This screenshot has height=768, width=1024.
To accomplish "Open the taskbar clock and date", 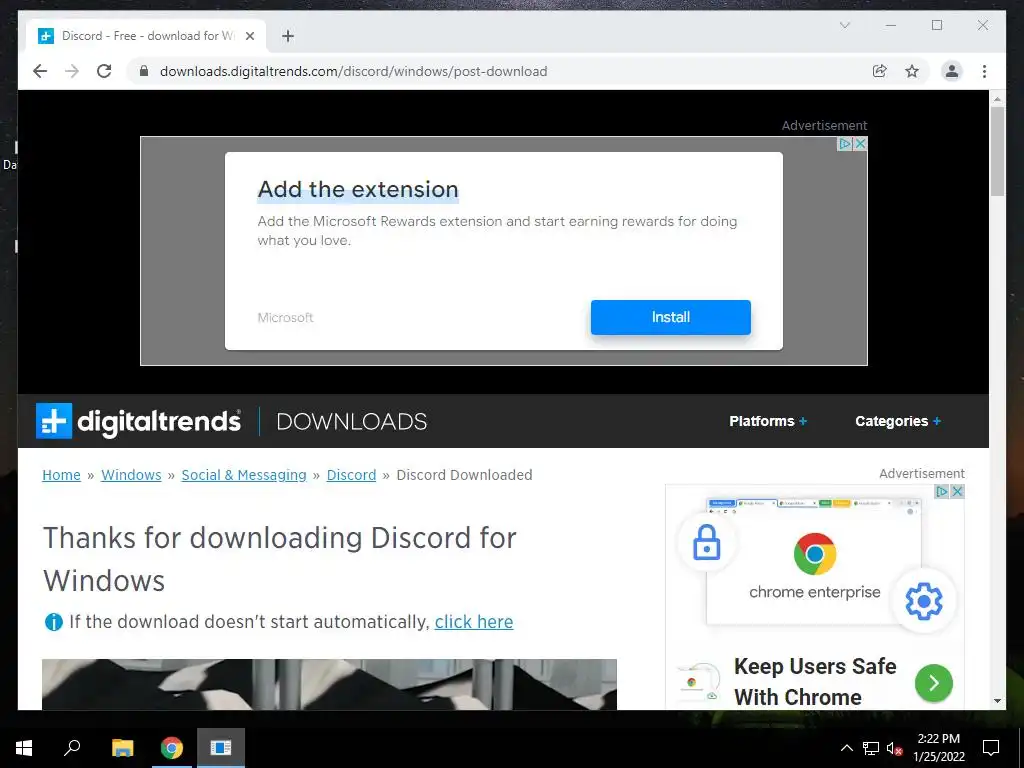I will coord(938,748).
